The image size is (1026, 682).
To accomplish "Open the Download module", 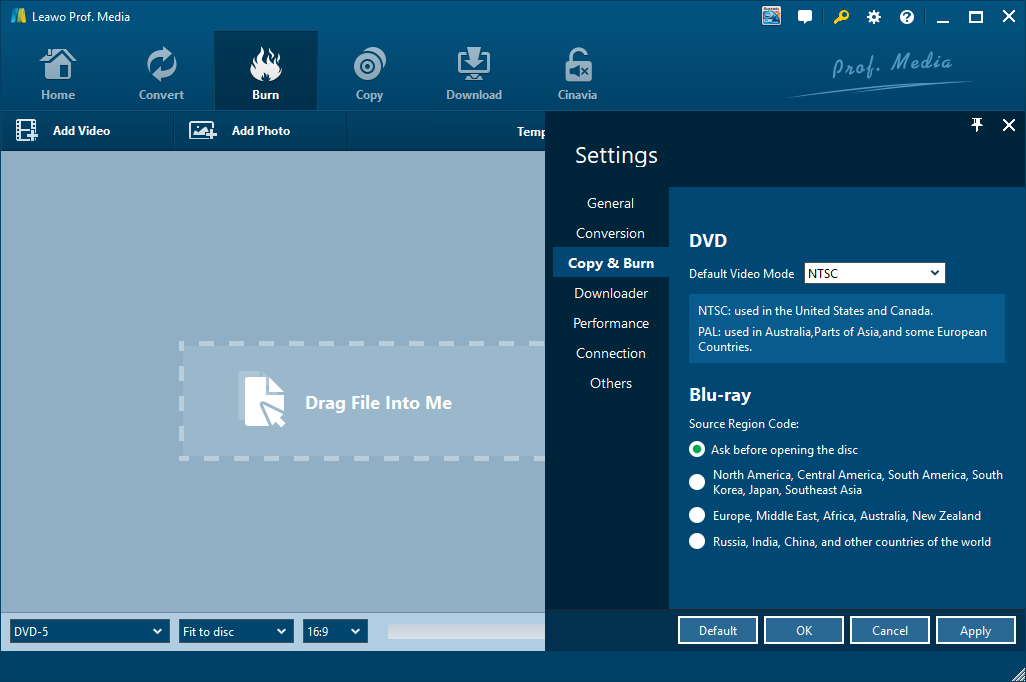I will [473, 66].
